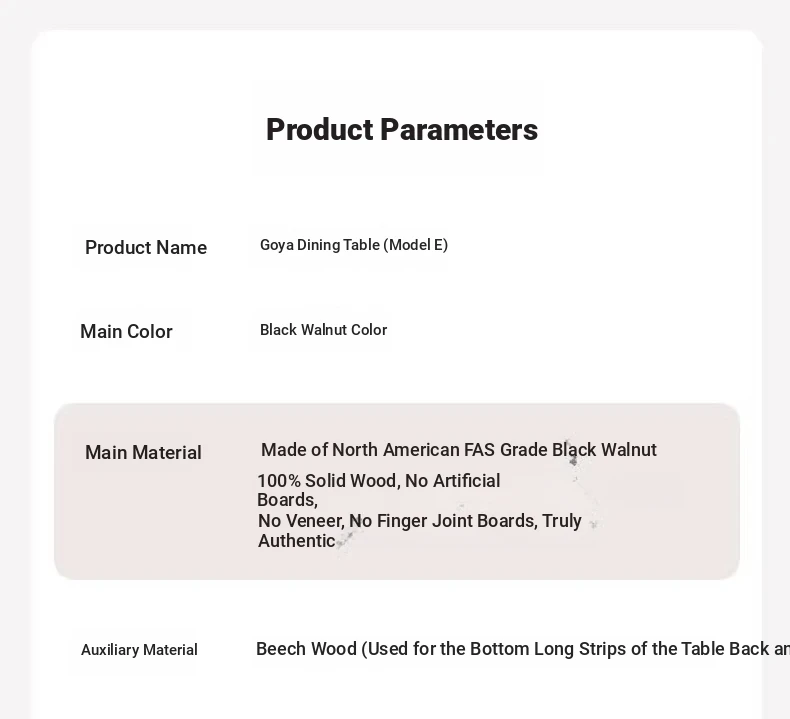Select the Auxiliary Material label

tap(139, 650)
